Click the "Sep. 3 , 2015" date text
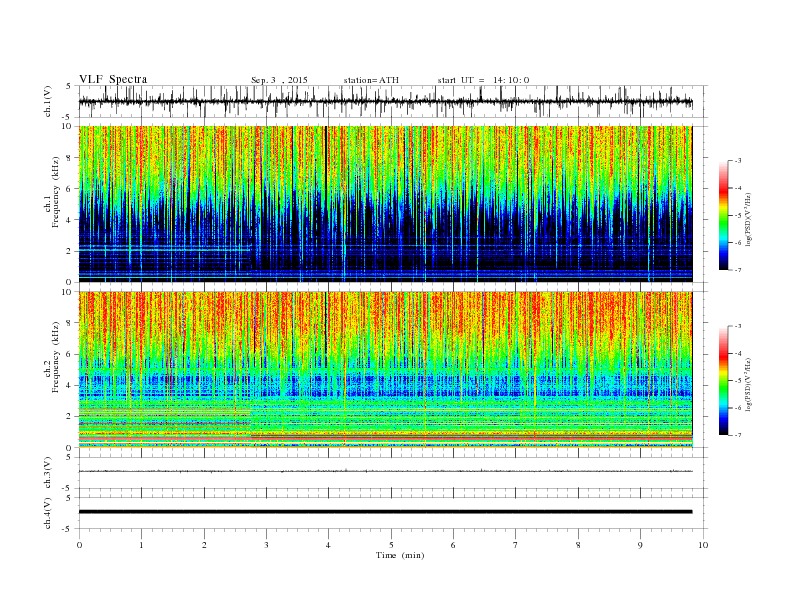The image size is (792, 612). click(x=279, y=80)
